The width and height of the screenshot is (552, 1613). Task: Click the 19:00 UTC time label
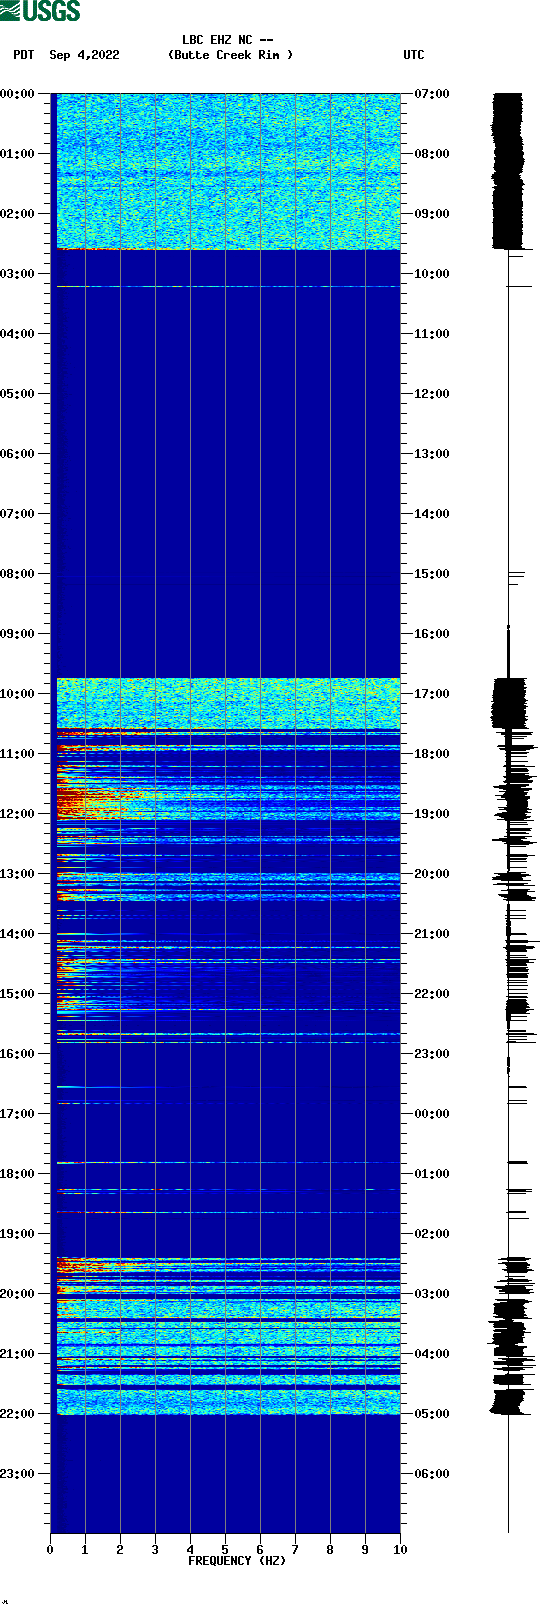432,814
